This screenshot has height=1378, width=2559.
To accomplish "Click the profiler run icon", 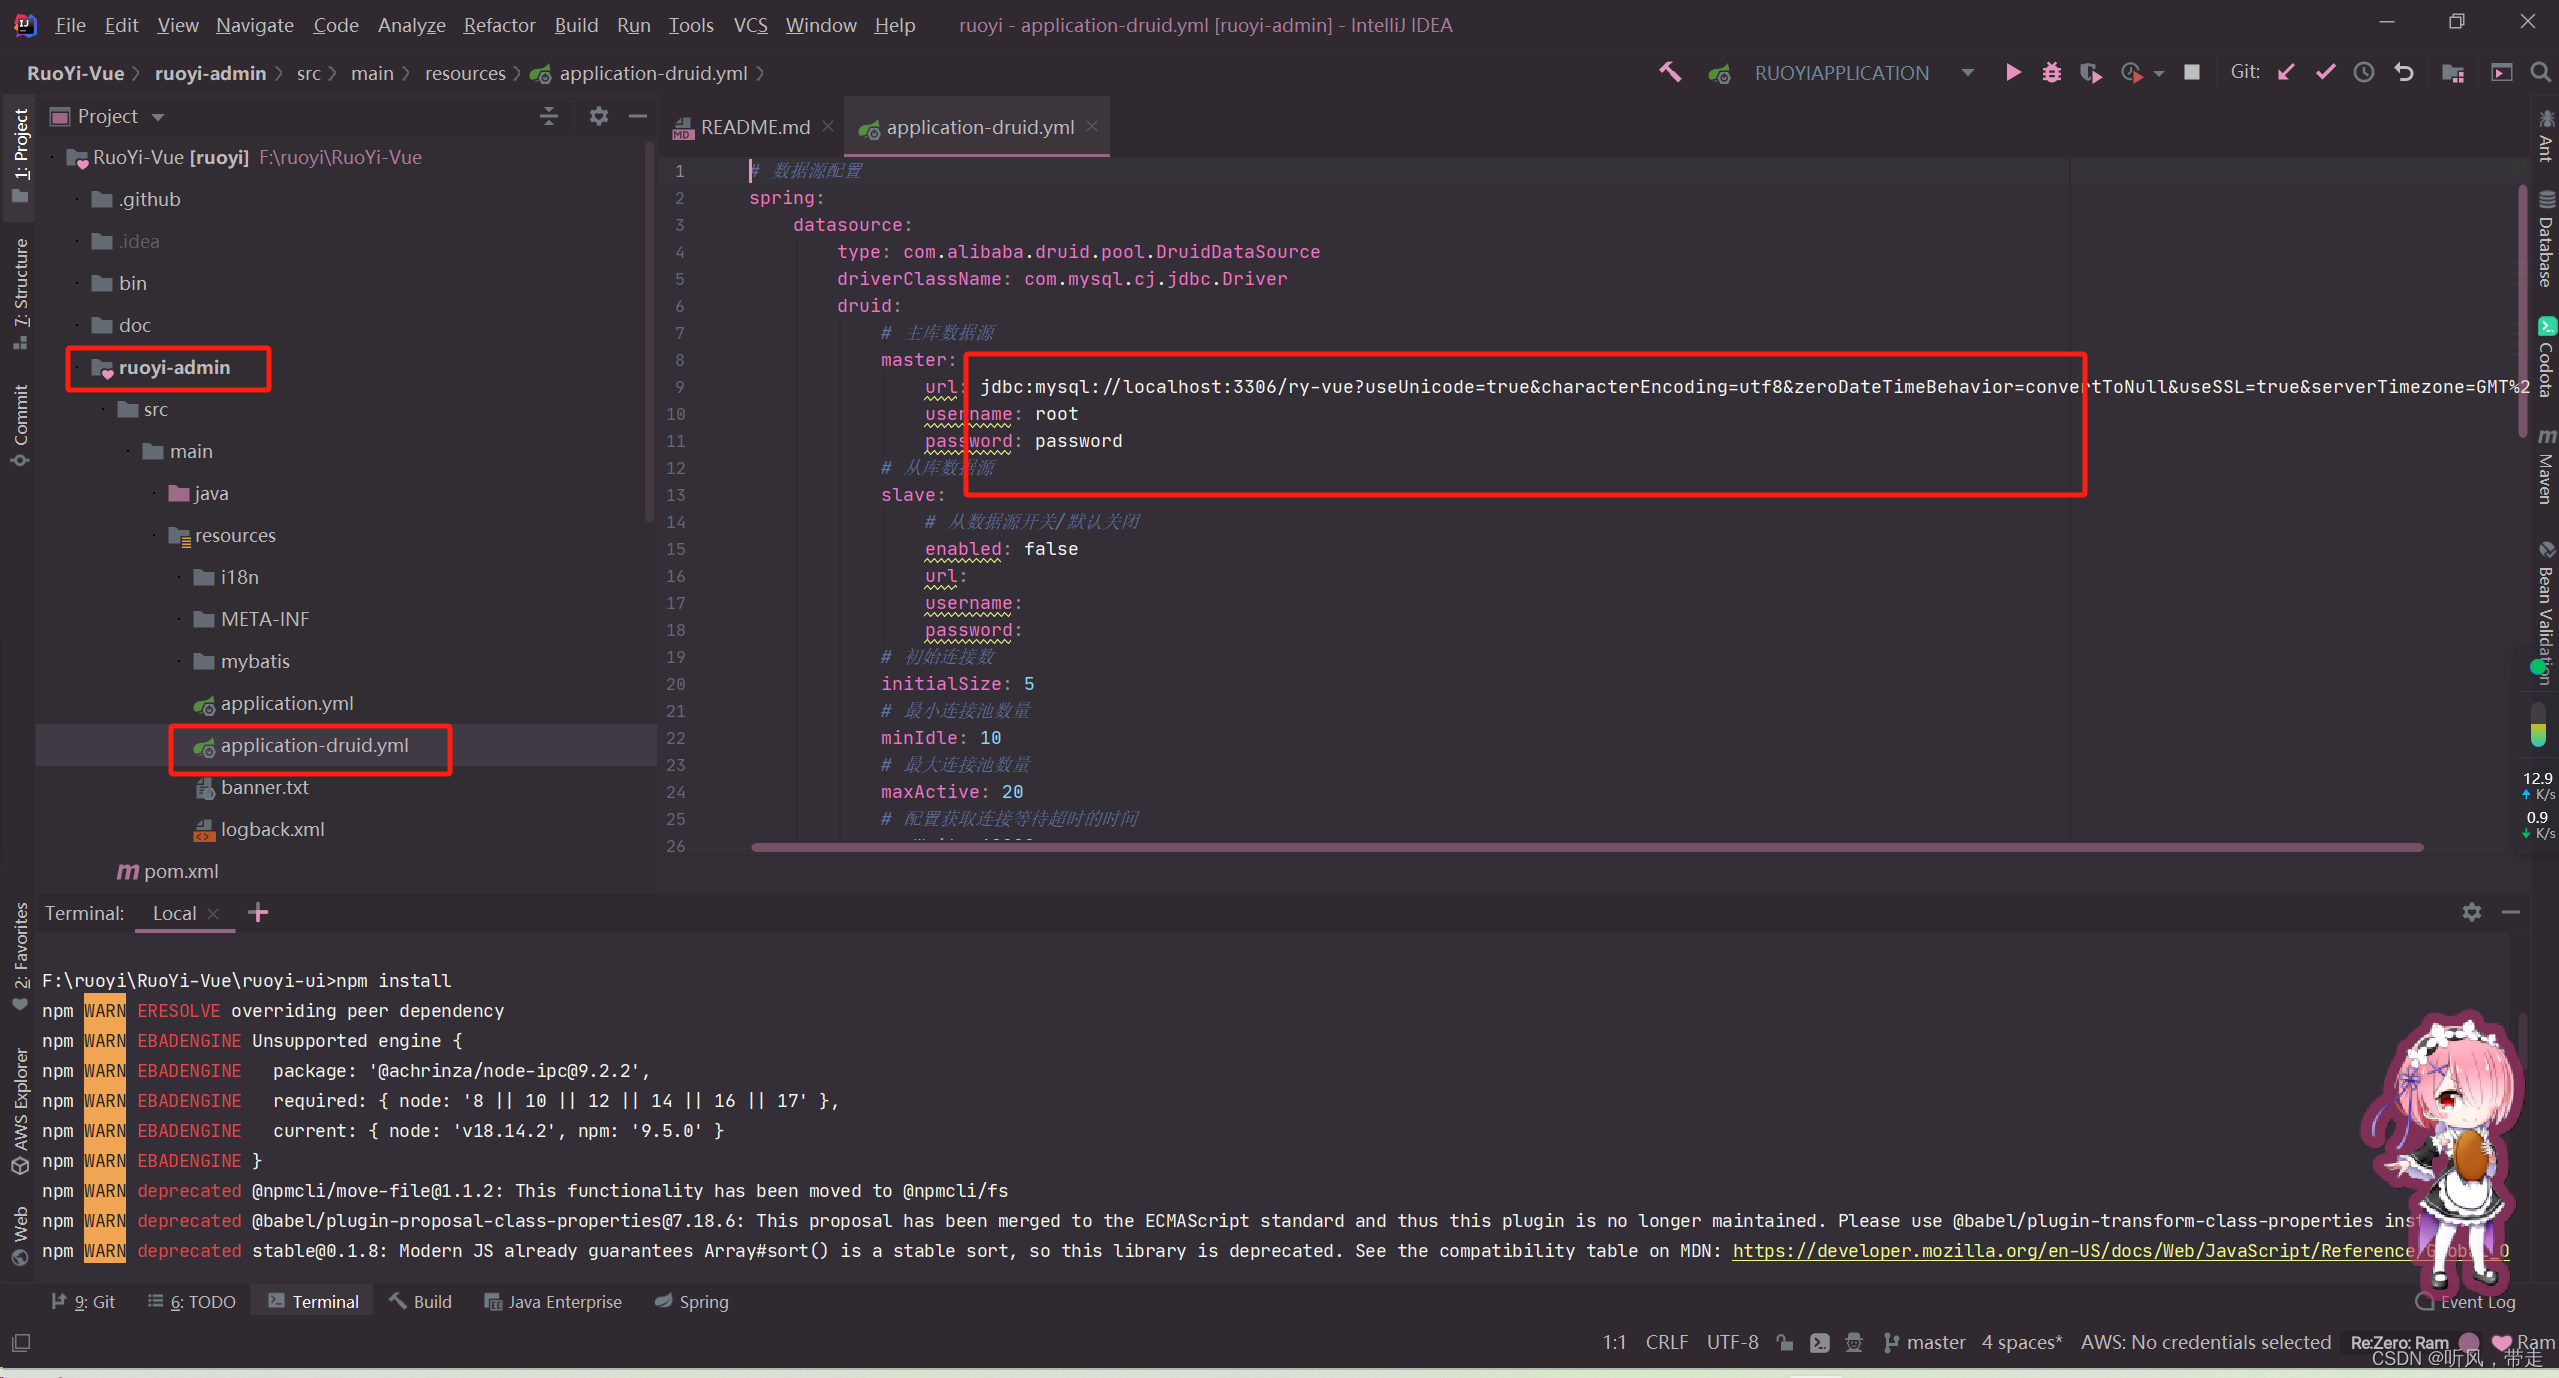I will point(2130,72).
